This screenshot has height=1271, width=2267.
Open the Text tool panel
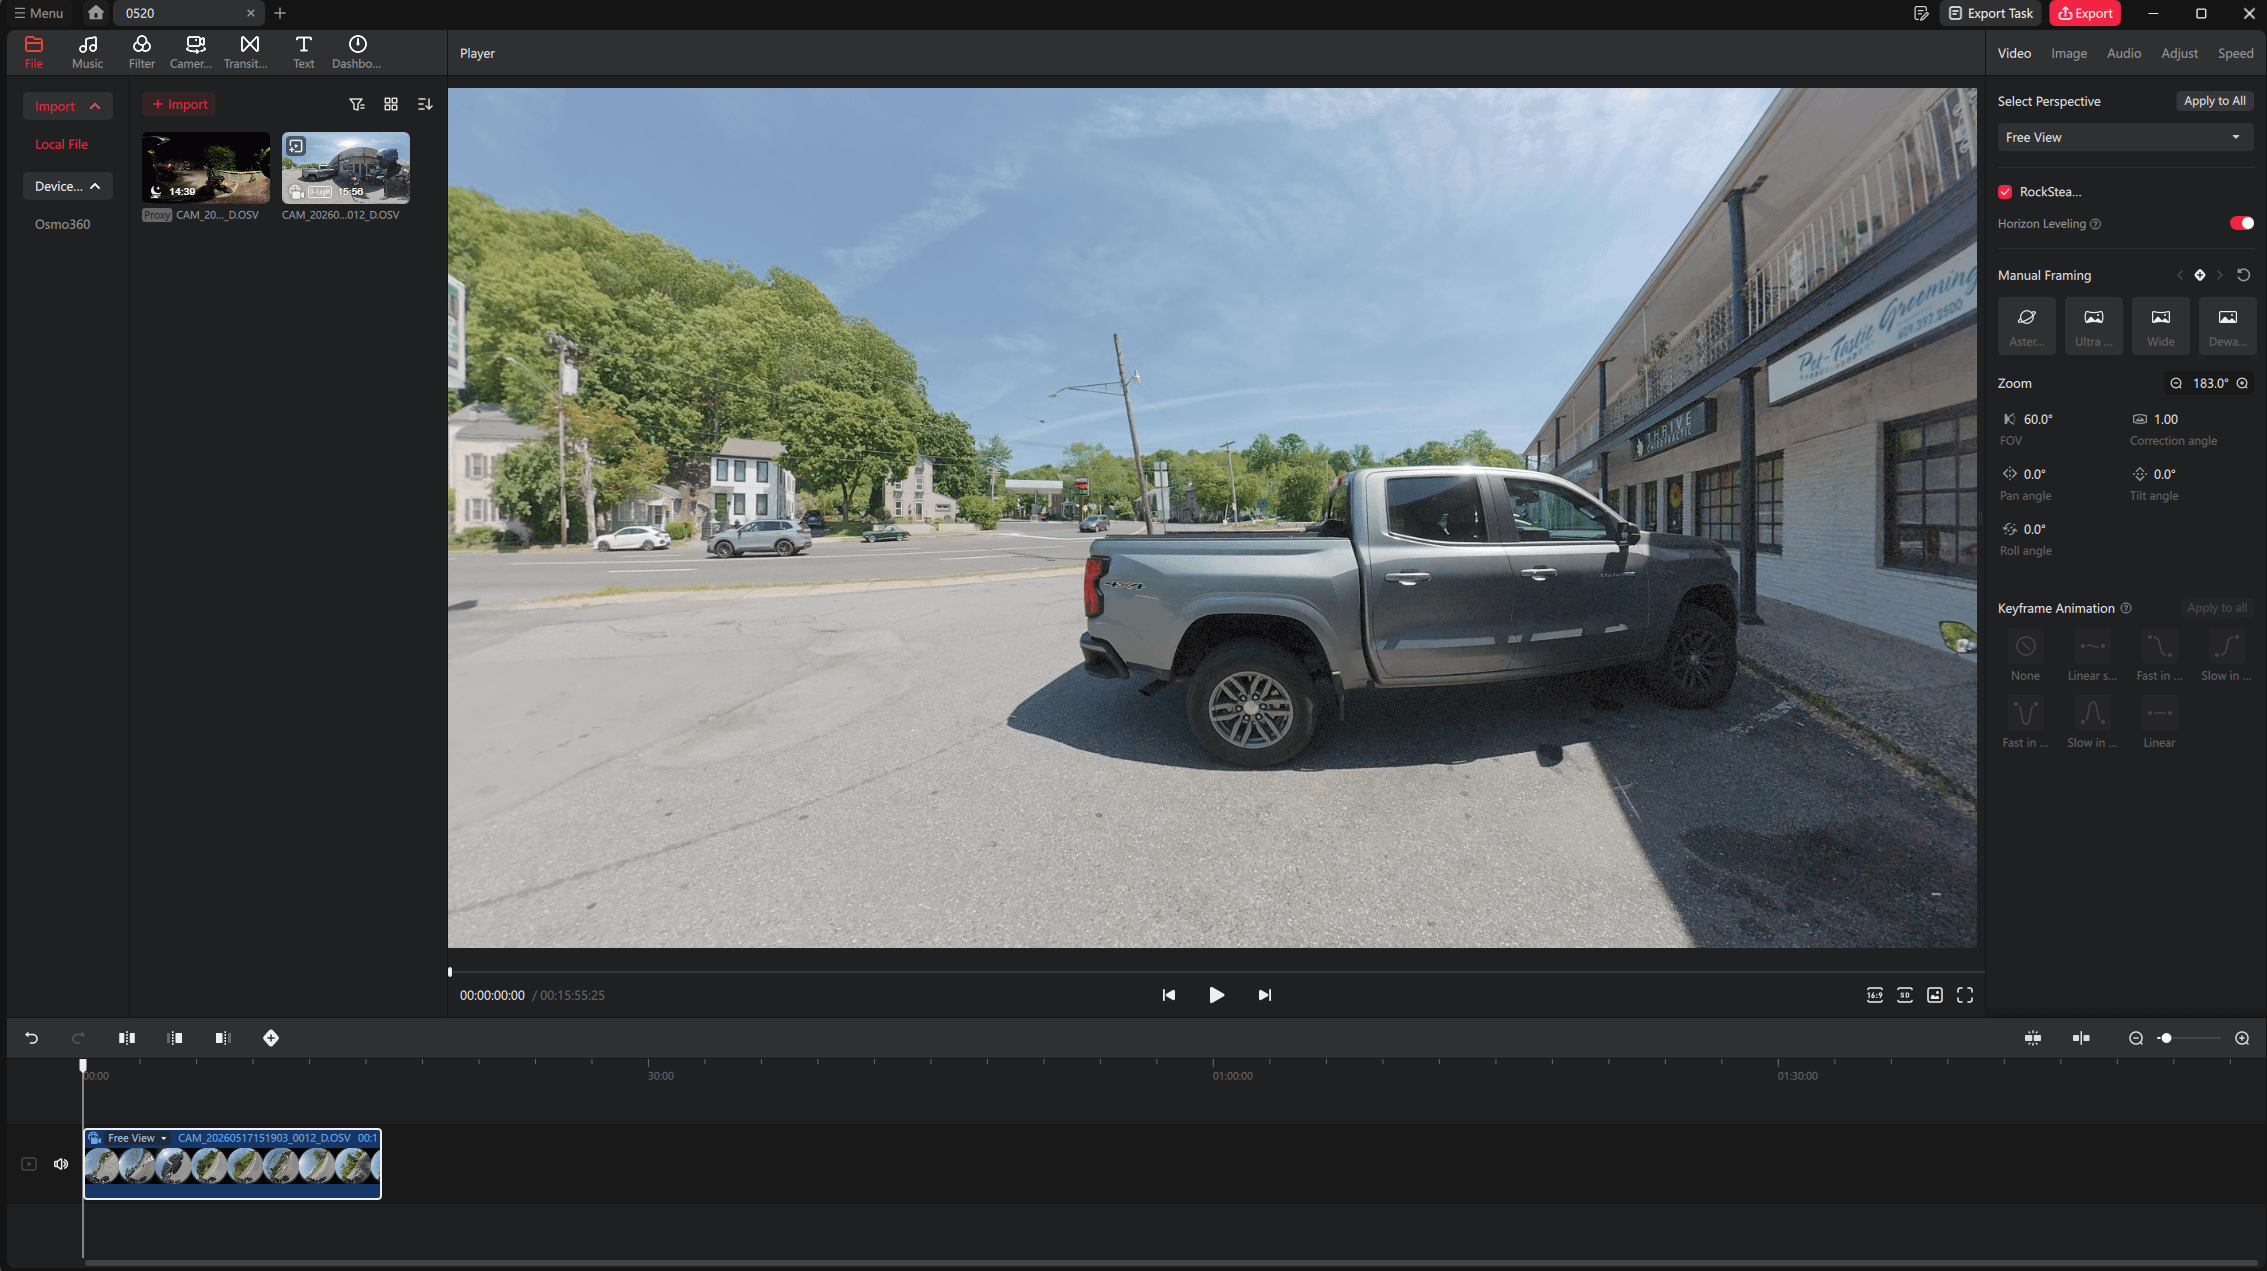[x=303, y=52]
